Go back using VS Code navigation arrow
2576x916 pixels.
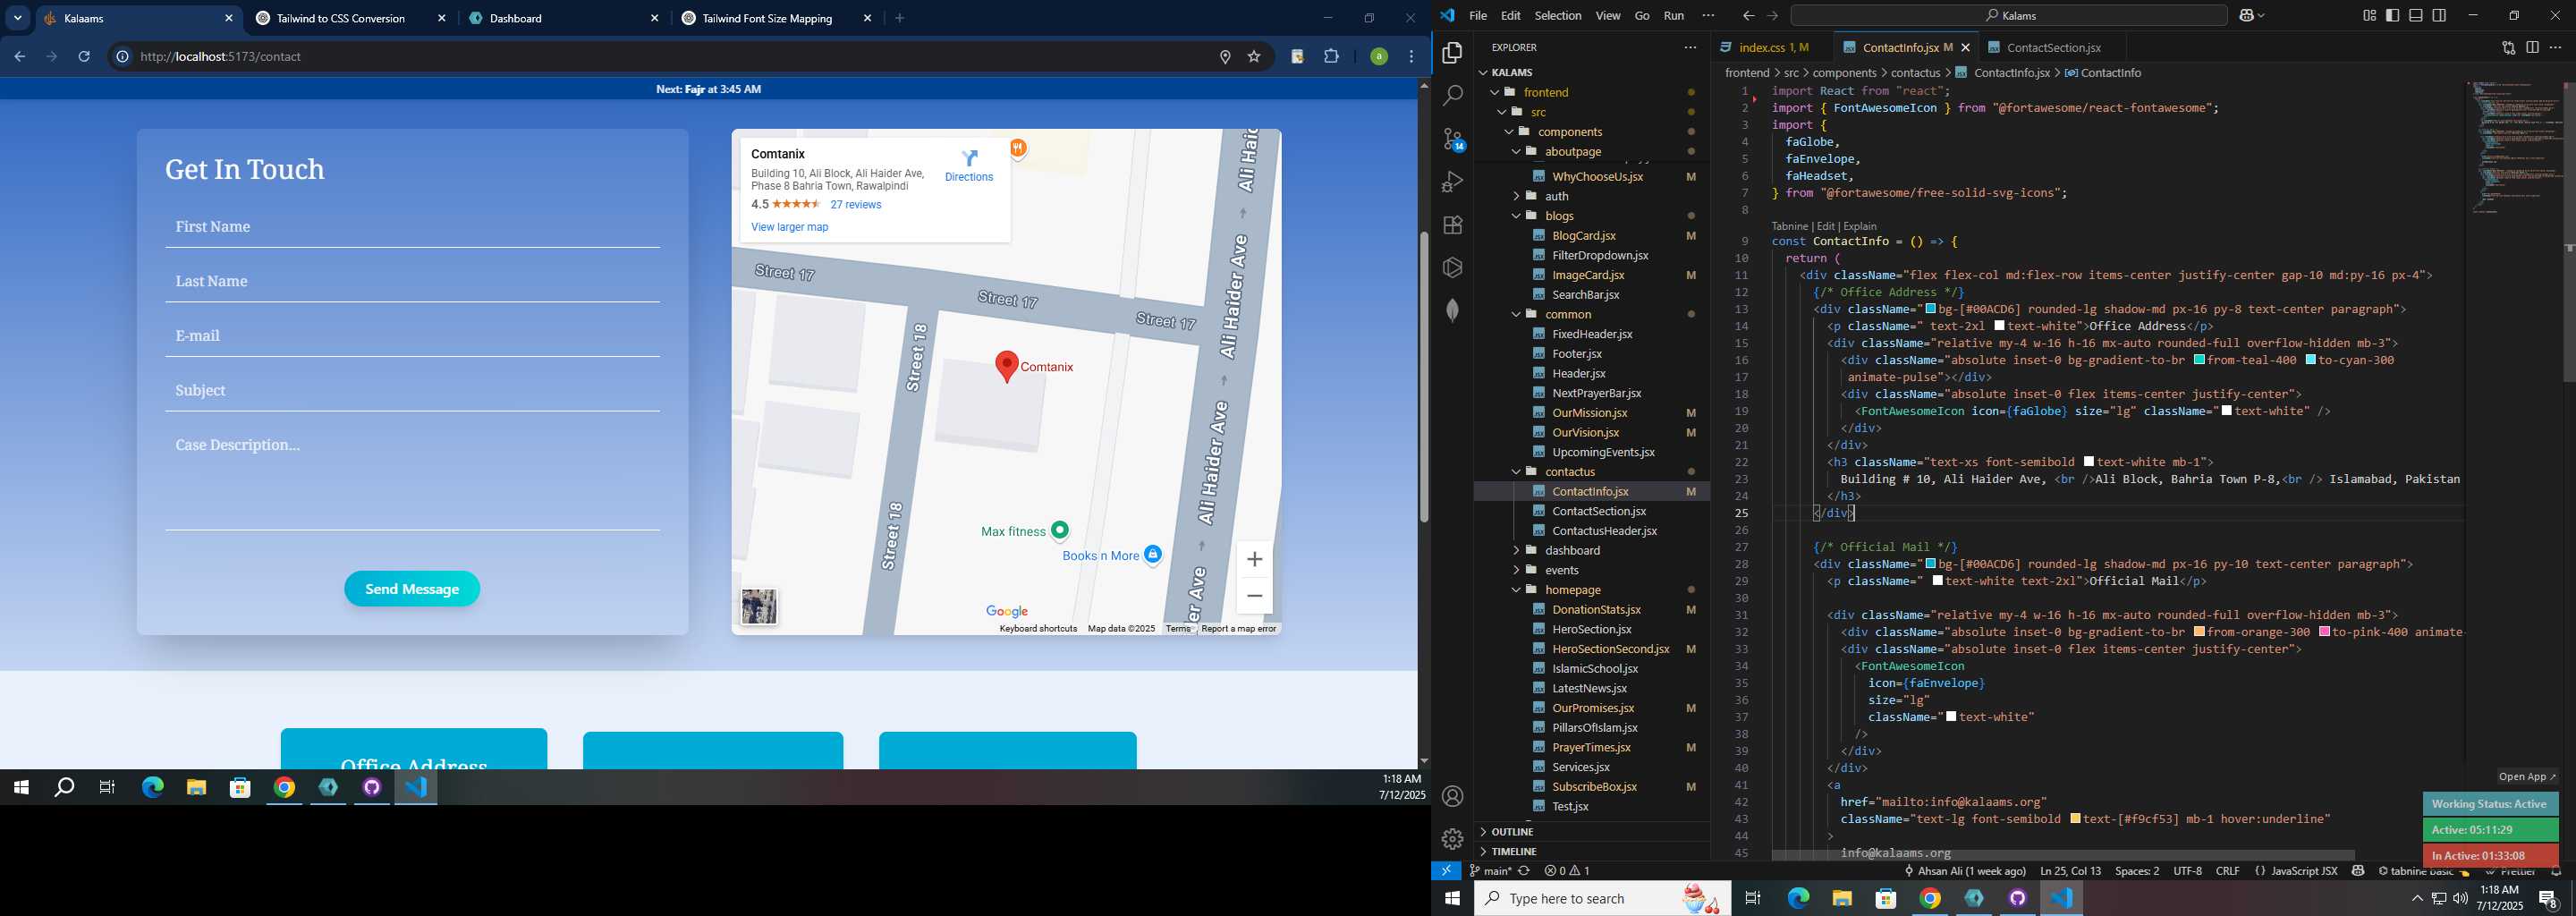click(1747, 16)
